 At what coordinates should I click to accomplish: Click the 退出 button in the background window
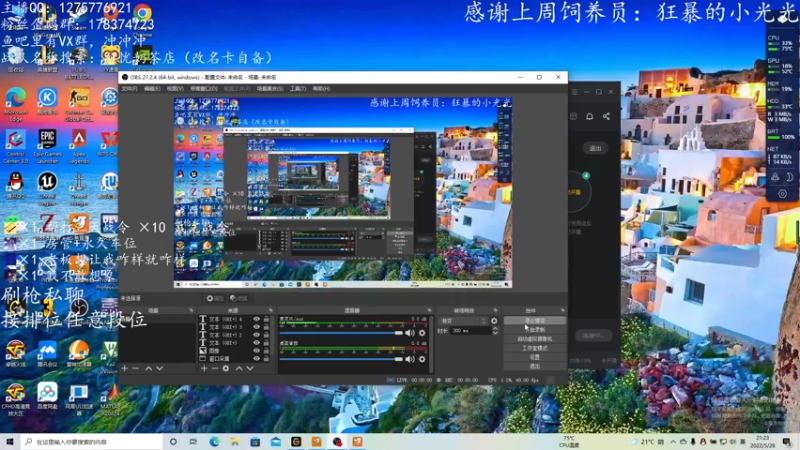click(x=595, y=148)
